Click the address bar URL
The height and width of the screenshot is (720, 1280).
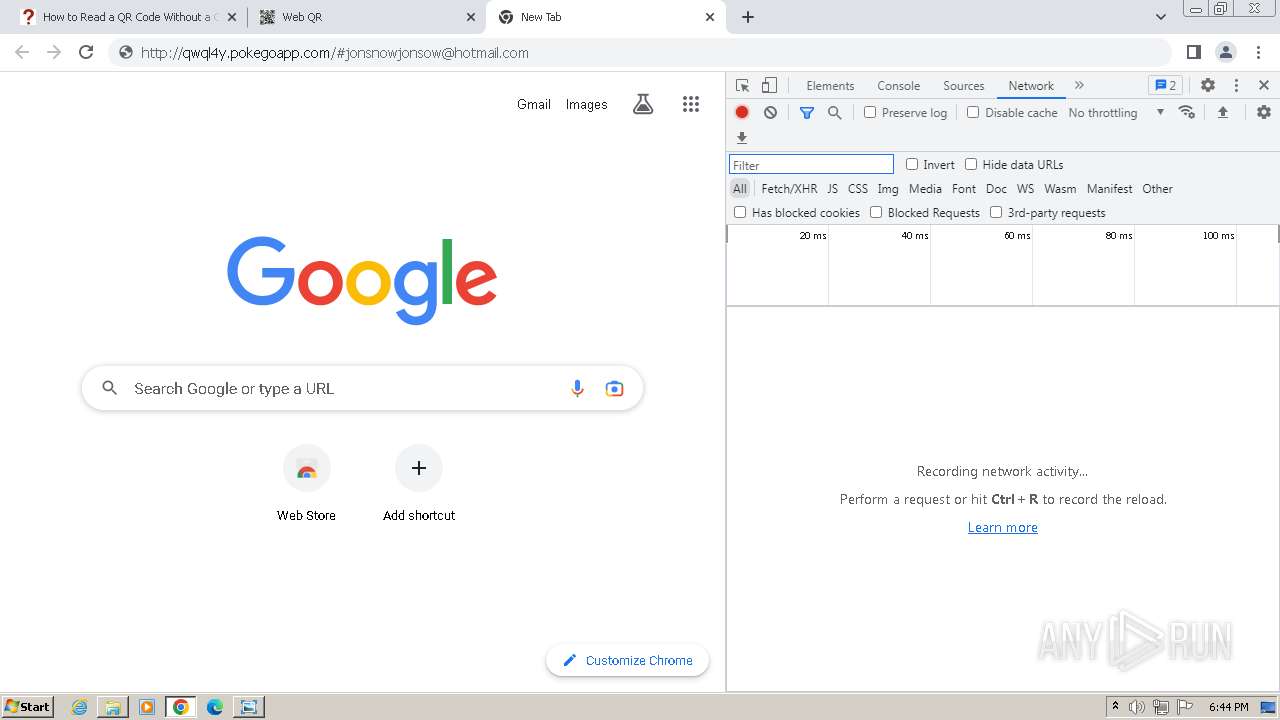point(335,53)
